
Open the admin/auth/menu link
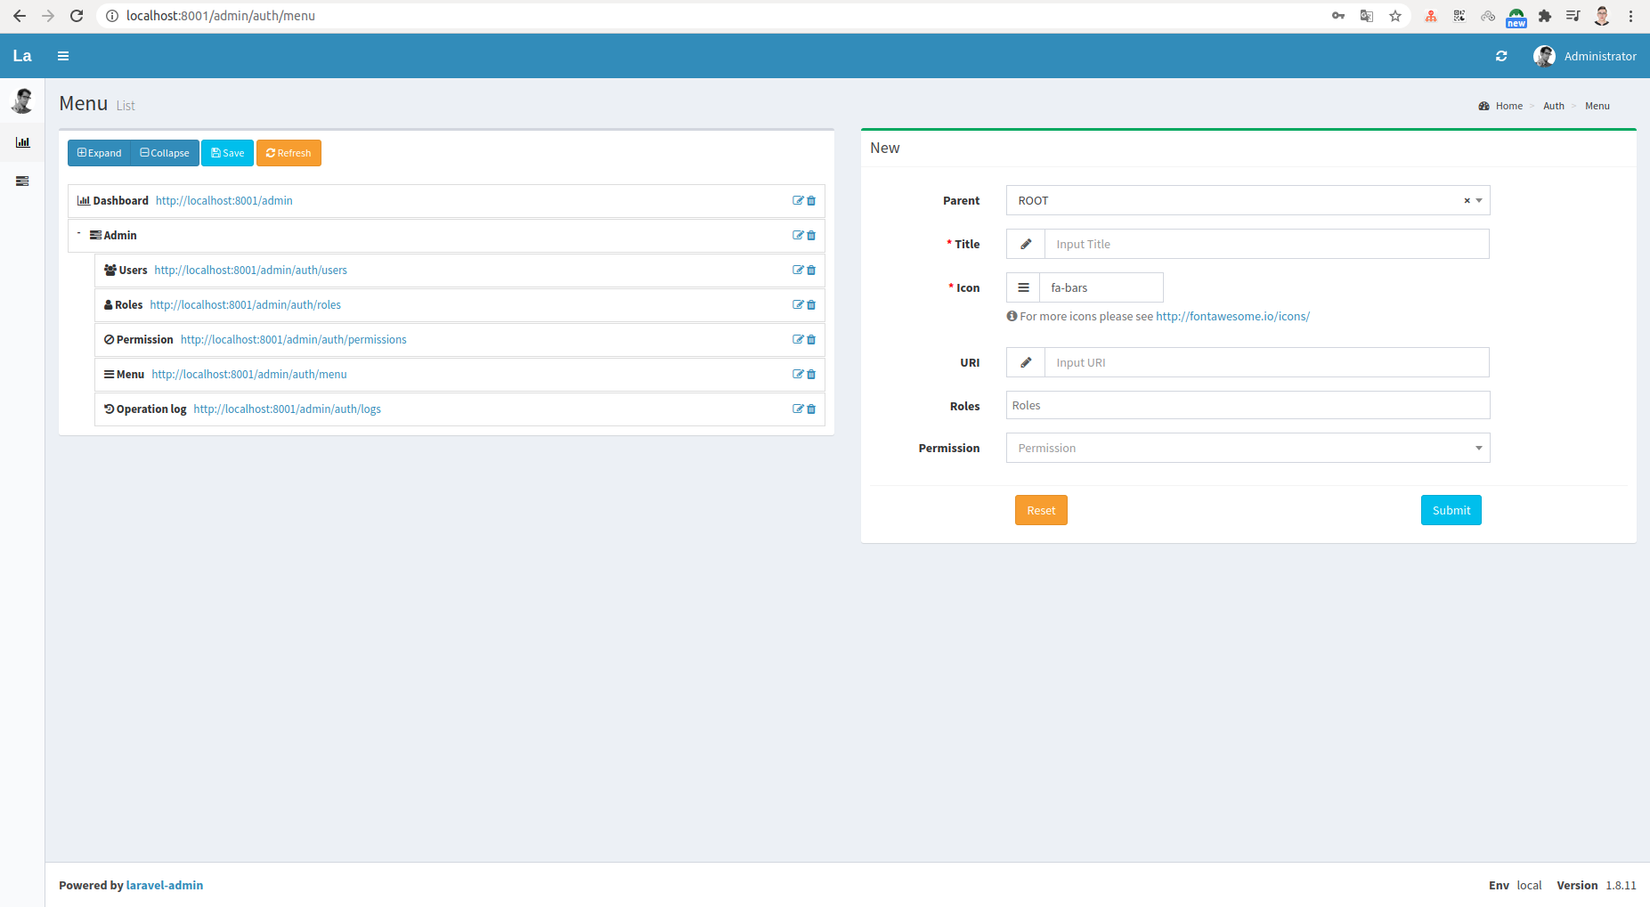tap(249, 374)
